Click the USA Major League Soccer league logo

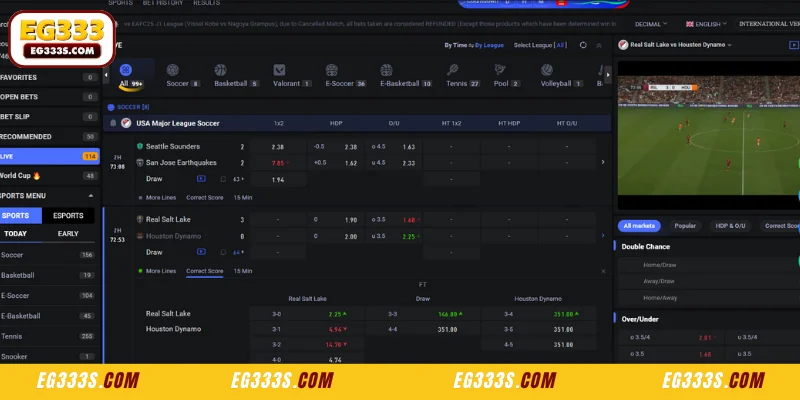(x=126, y=123)
